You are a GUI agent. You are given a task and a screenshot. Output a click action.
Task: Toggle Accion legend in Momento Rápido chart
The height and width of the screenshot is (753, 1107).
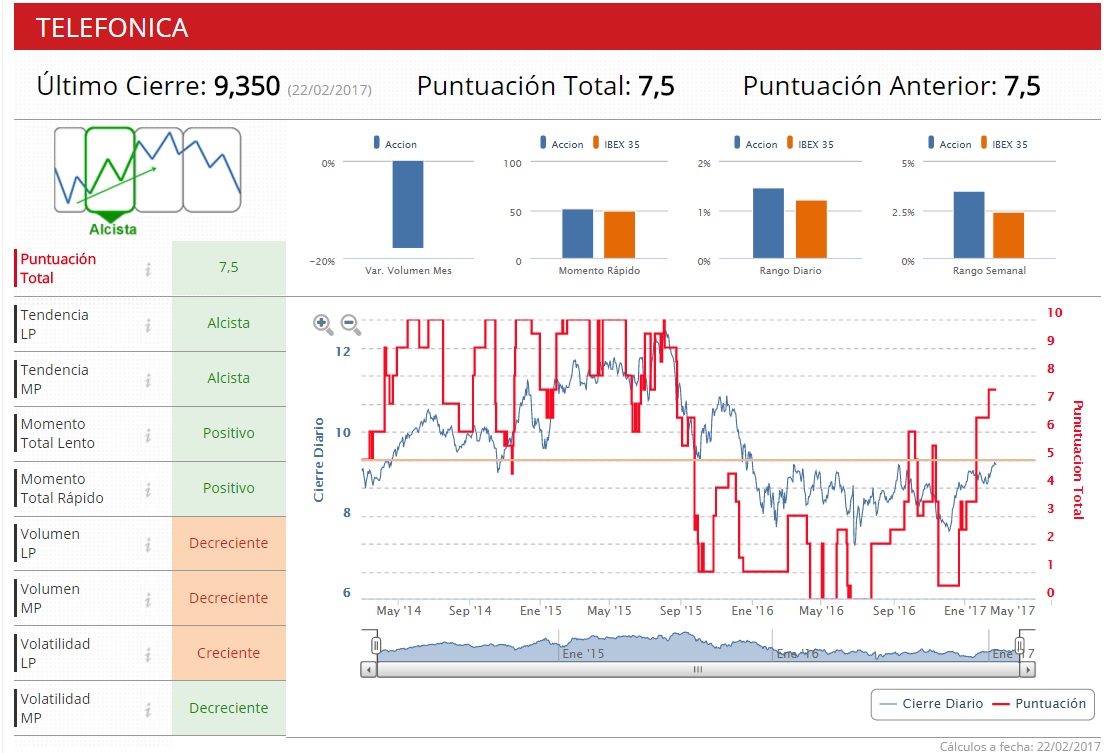pyautogui.click(x=562, y=143)
